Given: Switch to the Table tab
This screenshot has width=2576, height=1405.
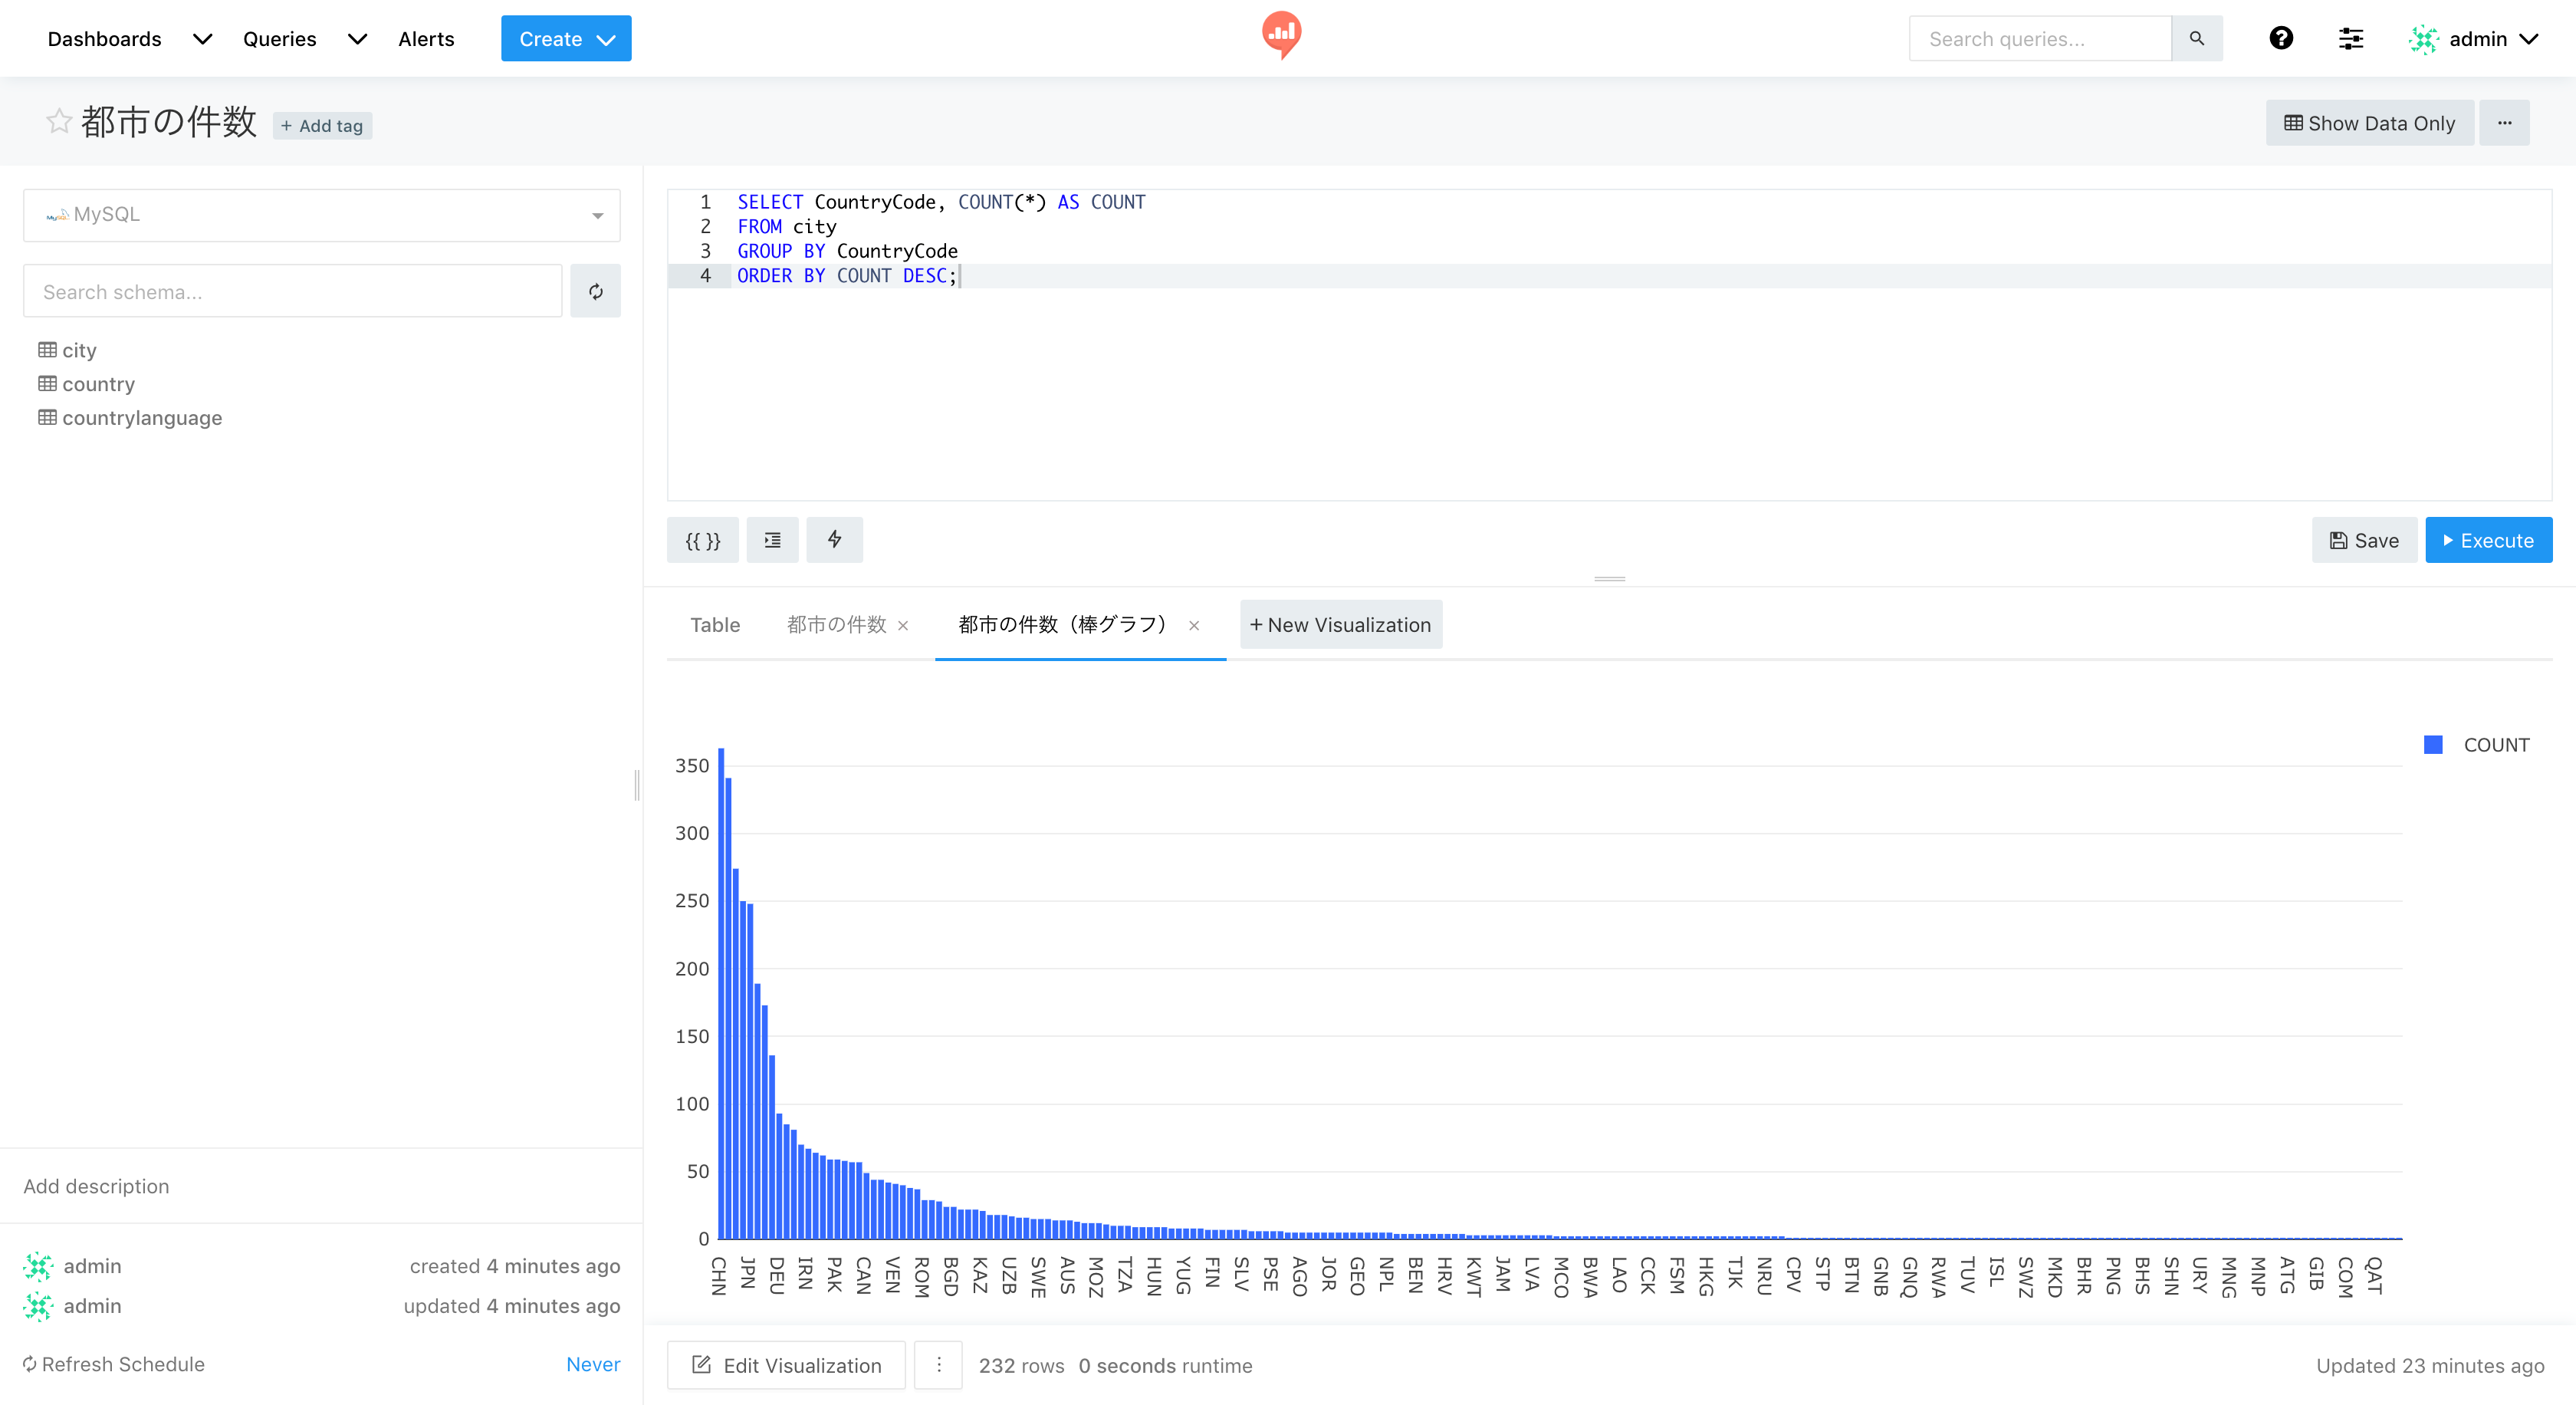Looking at the screenshot, I should (714, 625).
